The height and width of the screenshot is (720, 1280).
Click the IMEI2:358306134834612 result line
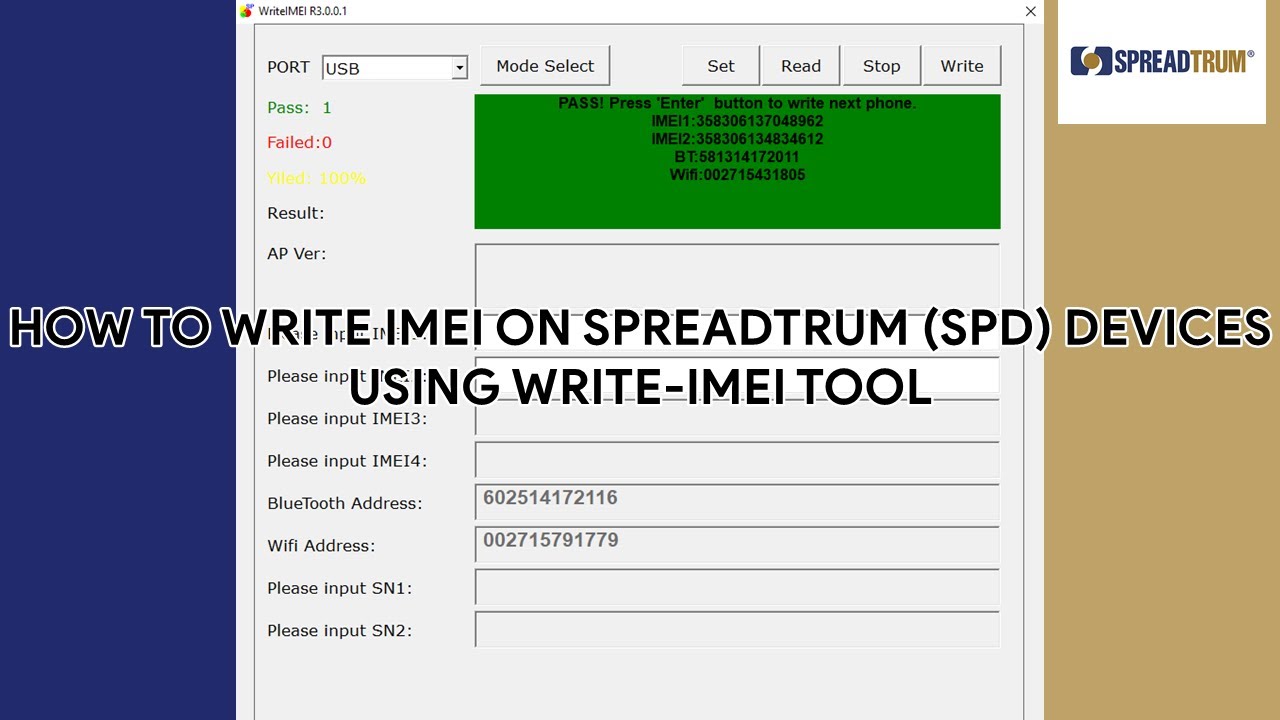tap(737, 139)
